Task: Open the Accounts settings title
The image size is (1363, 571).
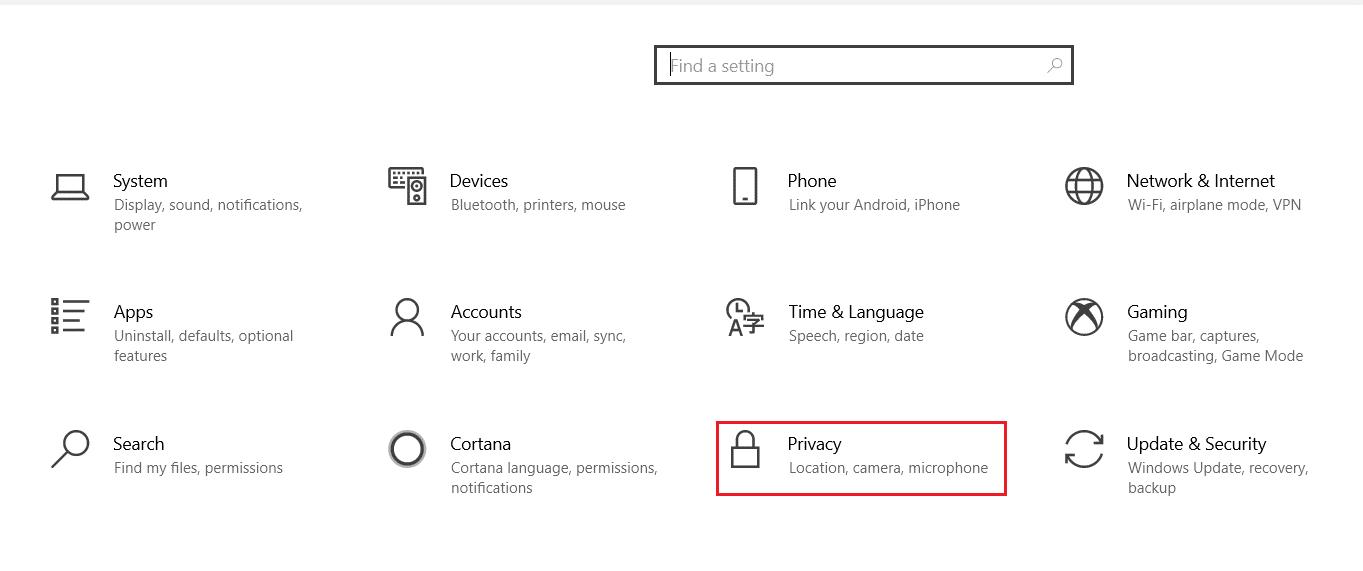Action: tap(486, 312)
